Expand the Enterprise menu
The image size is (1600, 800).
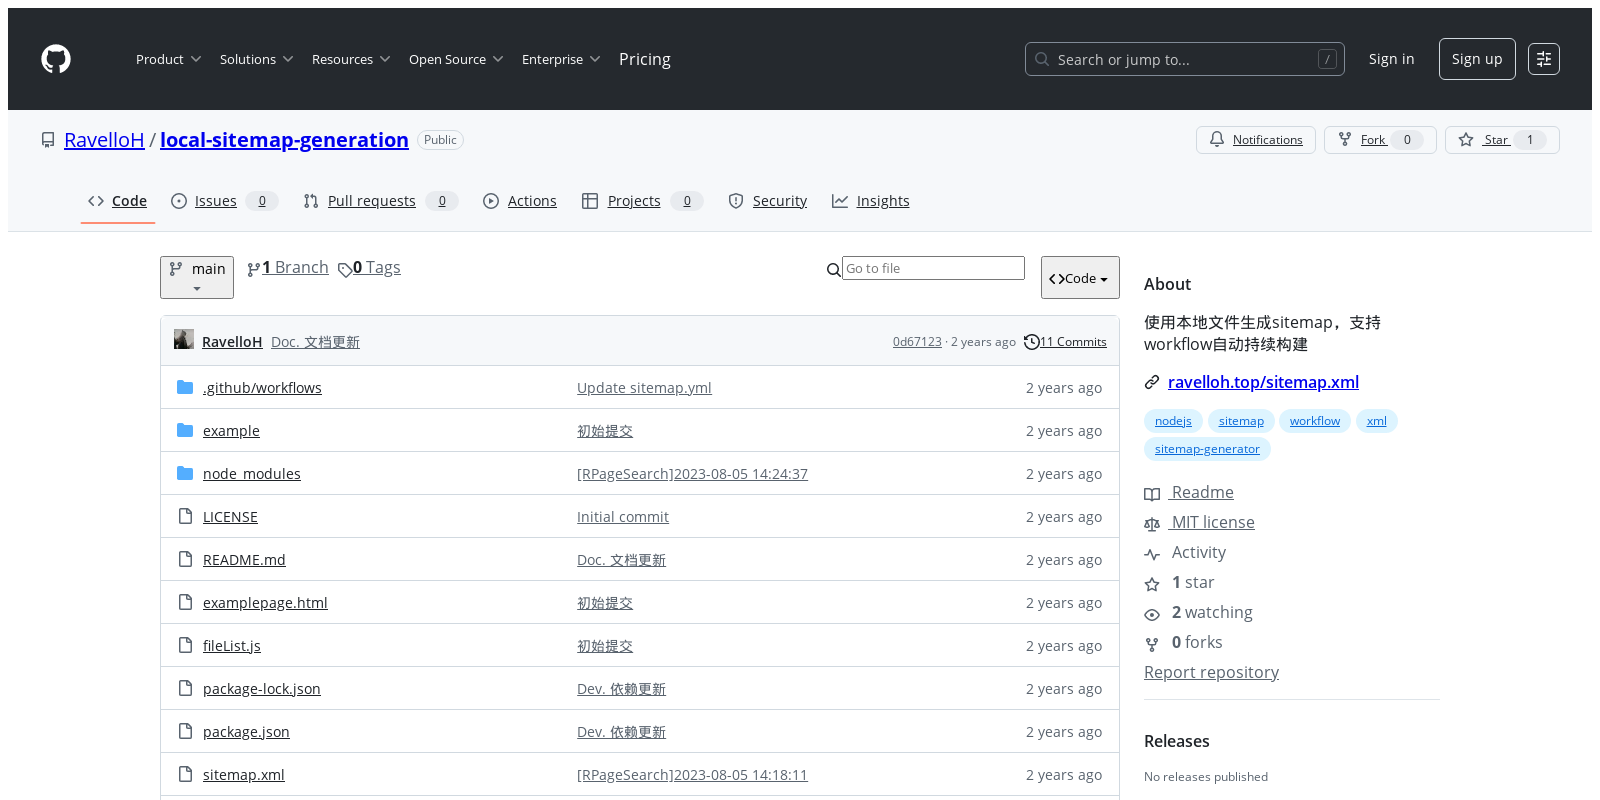[561, 59]
